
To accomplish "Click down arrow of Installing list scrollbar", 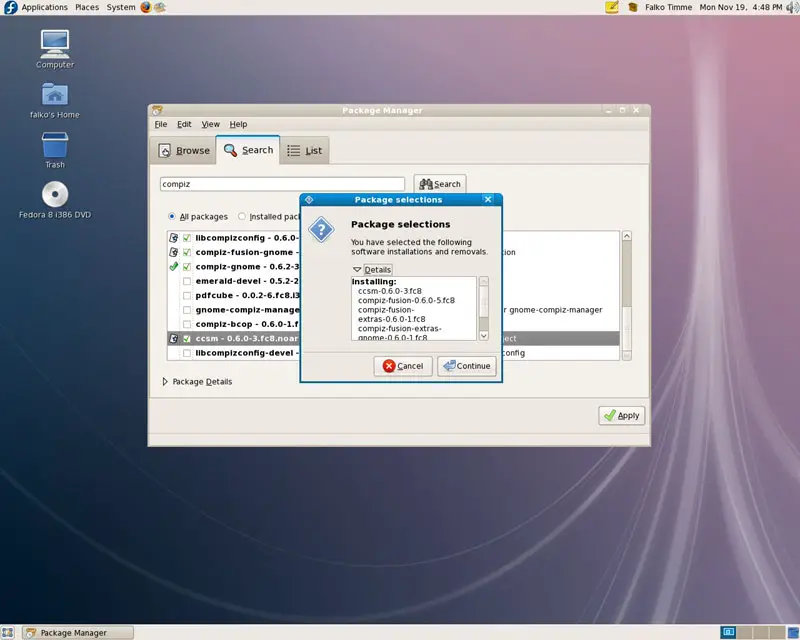I will (484, 335).
